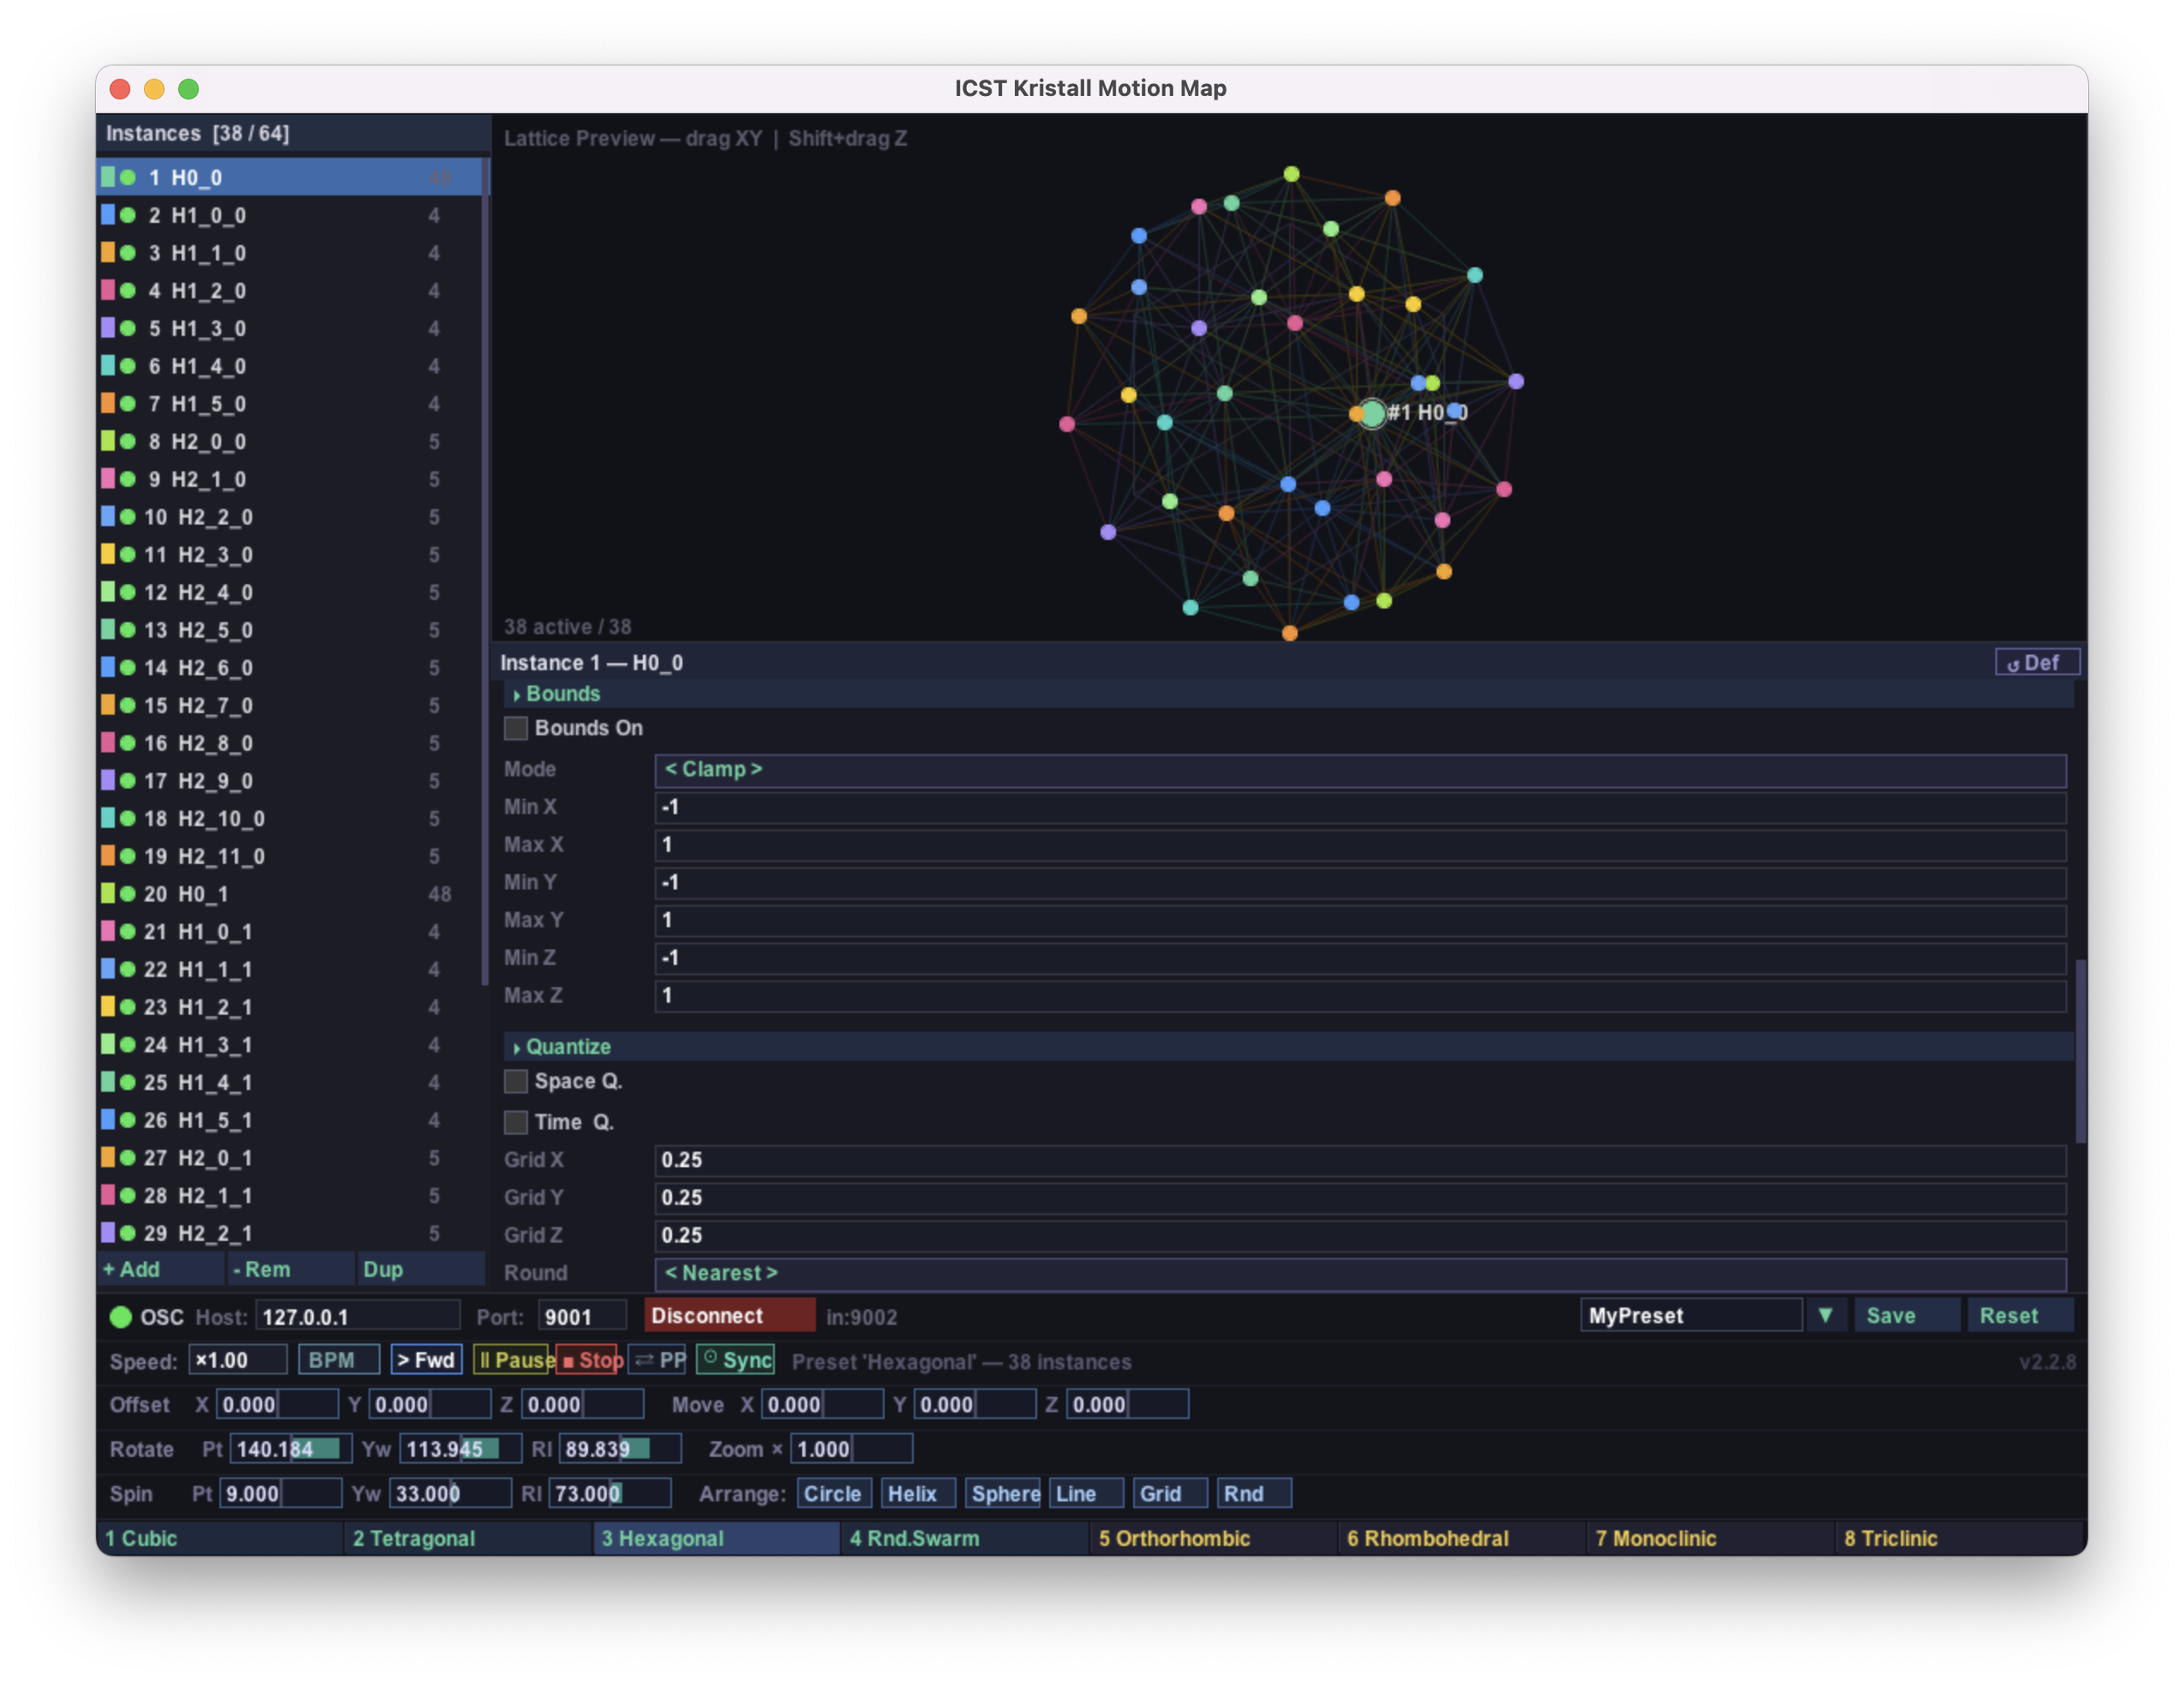Load the 4 Rnd.Swarm preset tab
Image resolution: width=2184 pixels, height=1683 pixels.
tap(965, 1538)
